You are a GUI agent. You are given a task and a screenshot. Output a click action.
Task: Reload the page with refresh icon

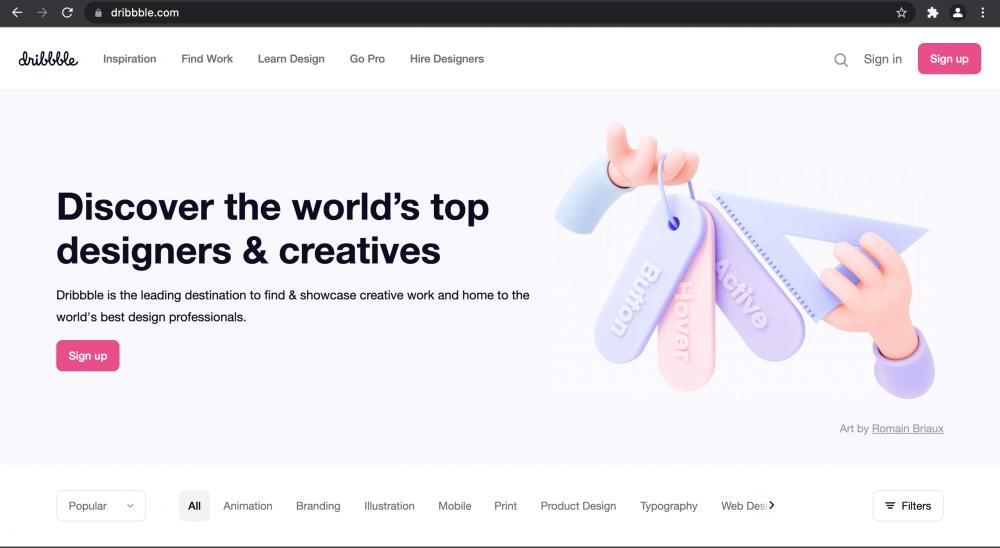pos(67,12)
